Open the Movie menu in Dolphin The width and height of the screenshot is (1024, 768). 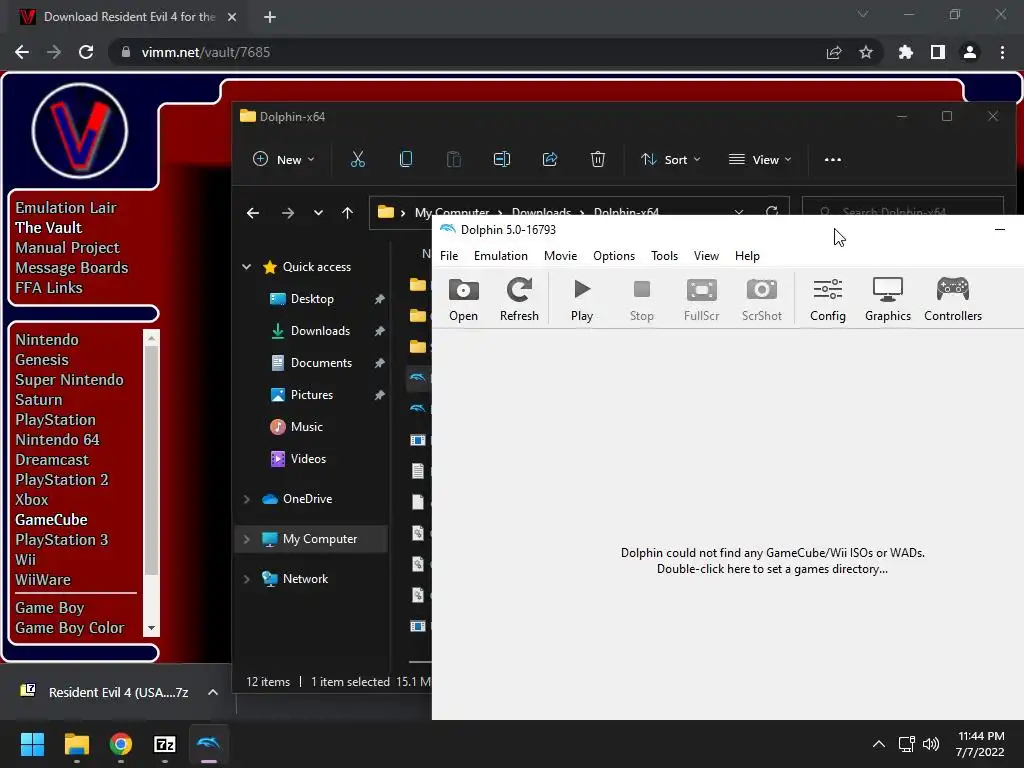(560, 256)
